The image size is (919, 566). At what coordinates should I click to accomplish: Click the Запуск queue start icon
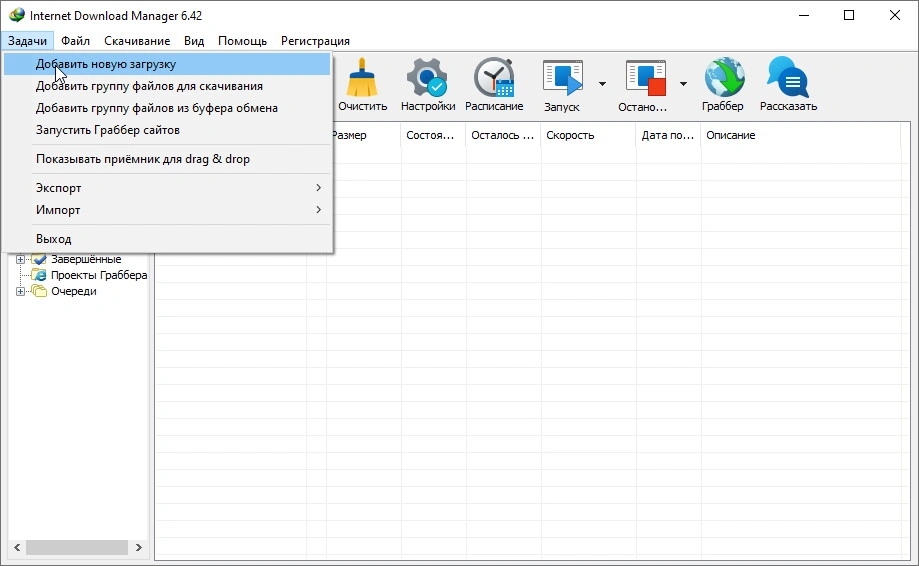coord(563,77)
